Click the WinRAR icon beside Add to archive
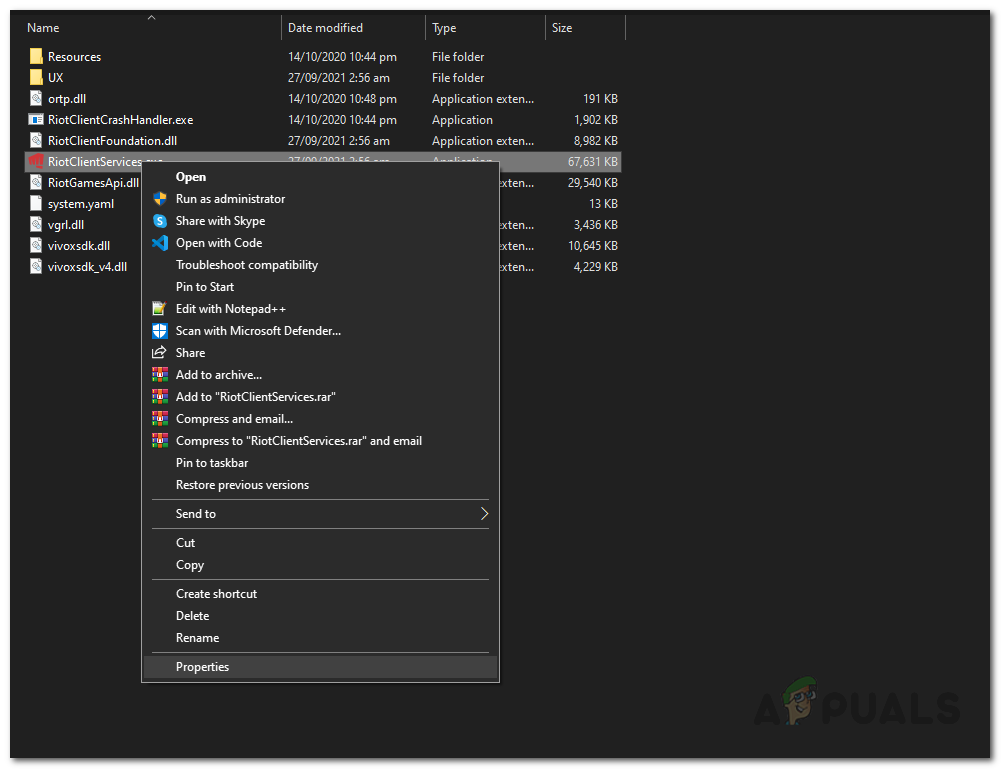This screenshot has width=1001, height=769. coord(160,375)
